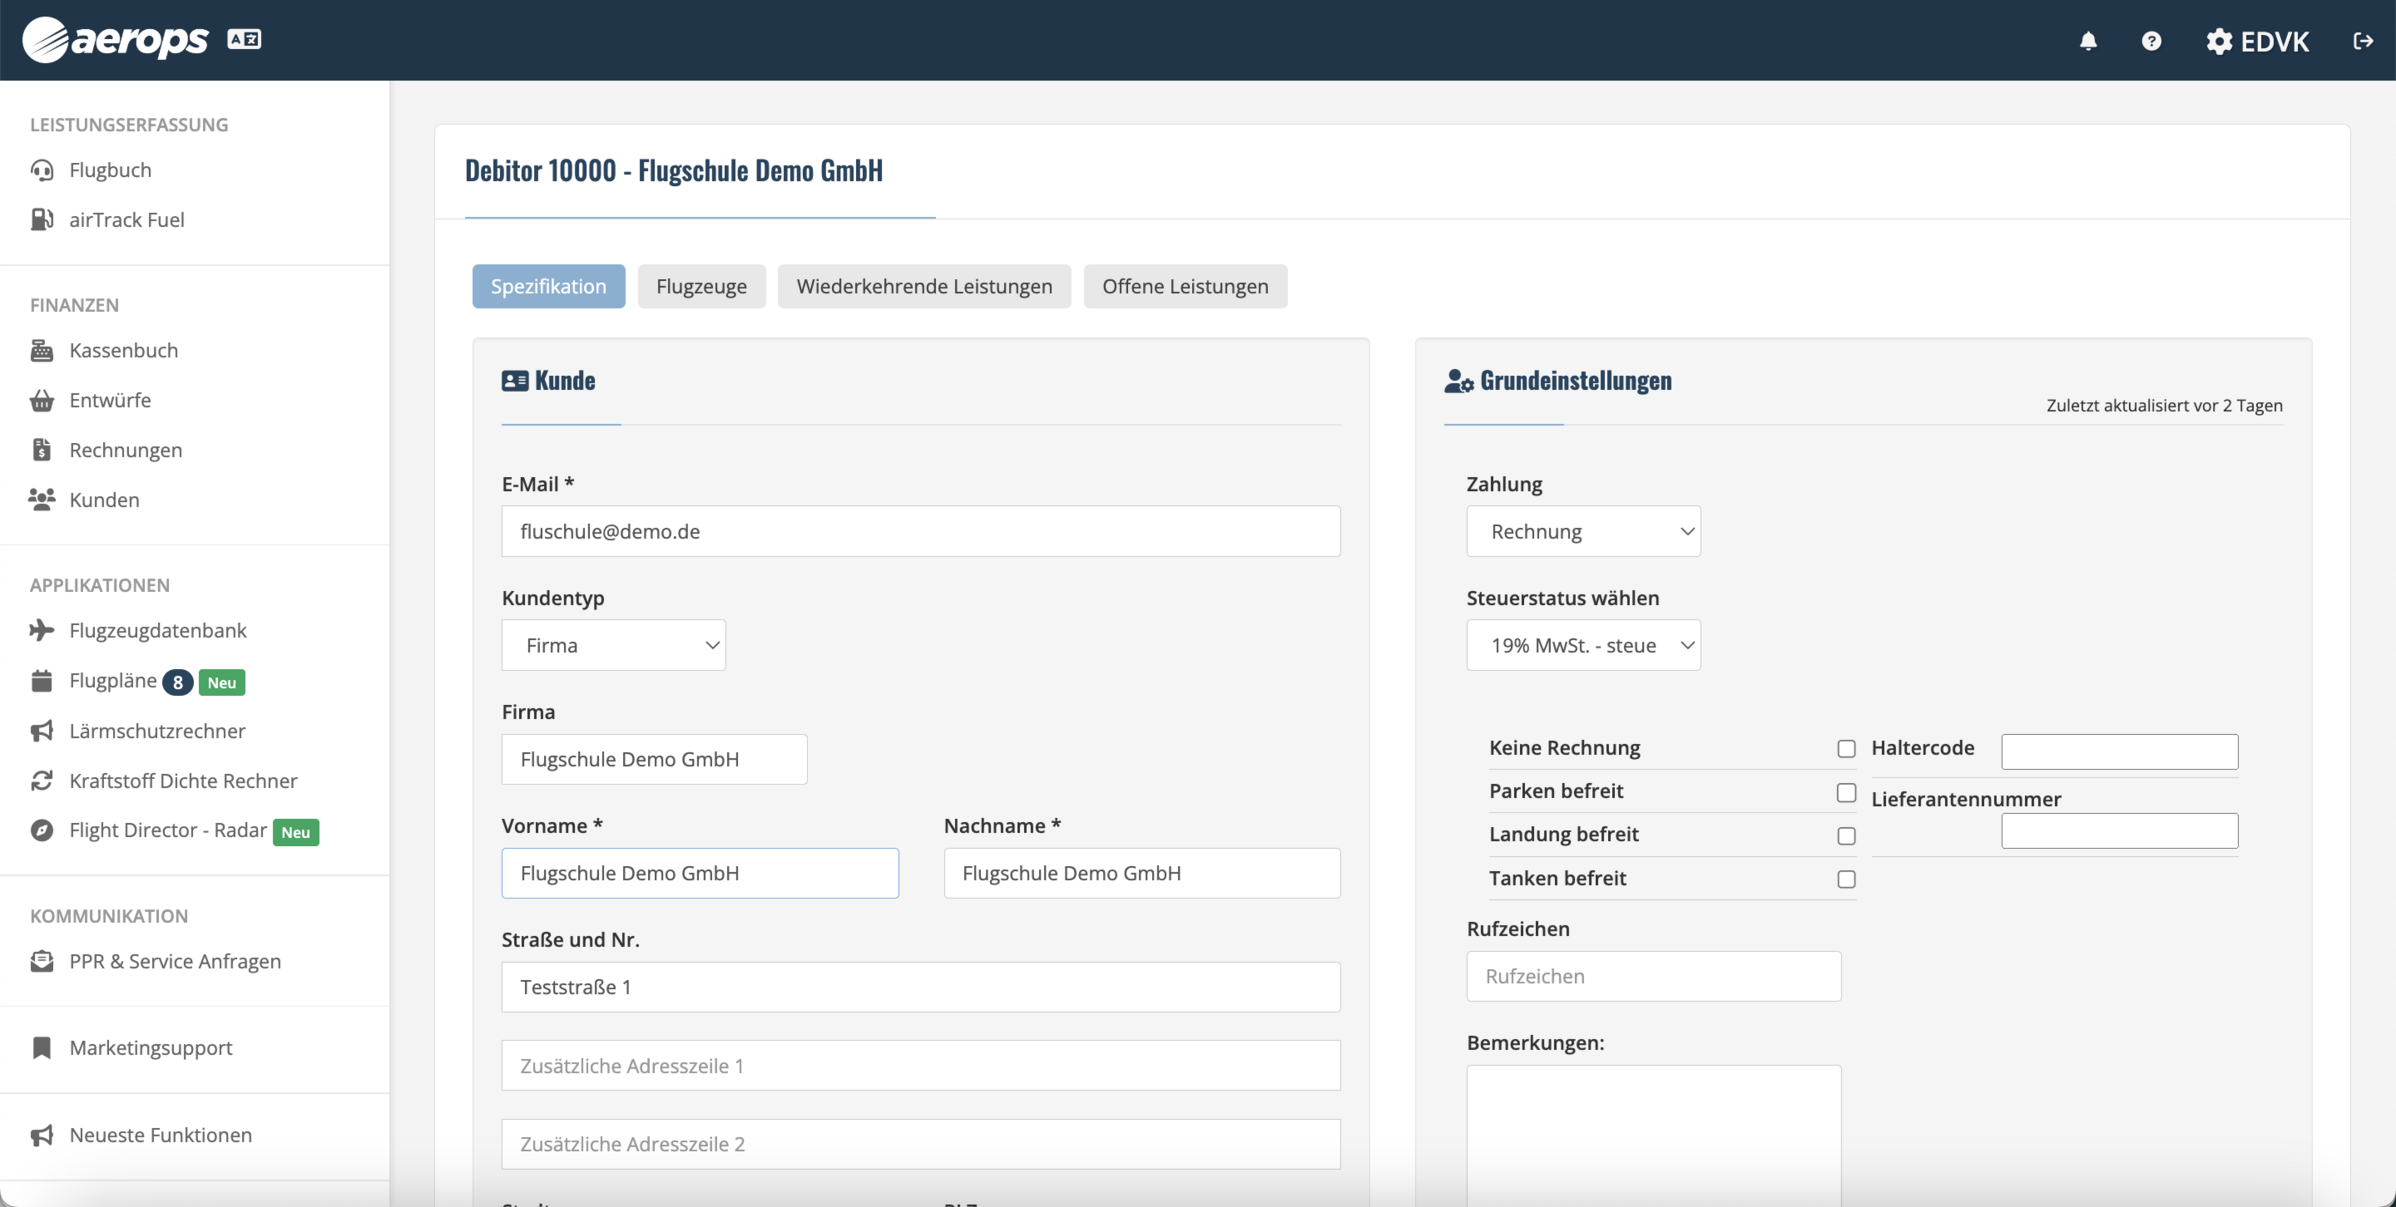Click the Entwürfe basket icon
2396x1207 pixels.
click(x=42, y=400)
